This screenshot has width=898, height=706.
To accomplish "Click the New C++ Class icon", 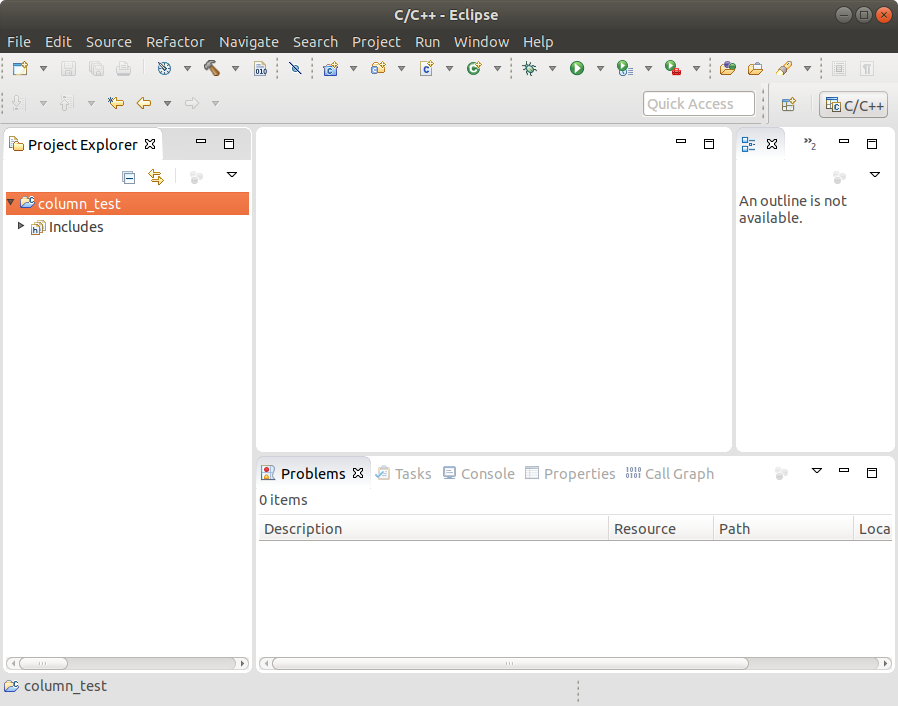I will (x=474, y=69).
